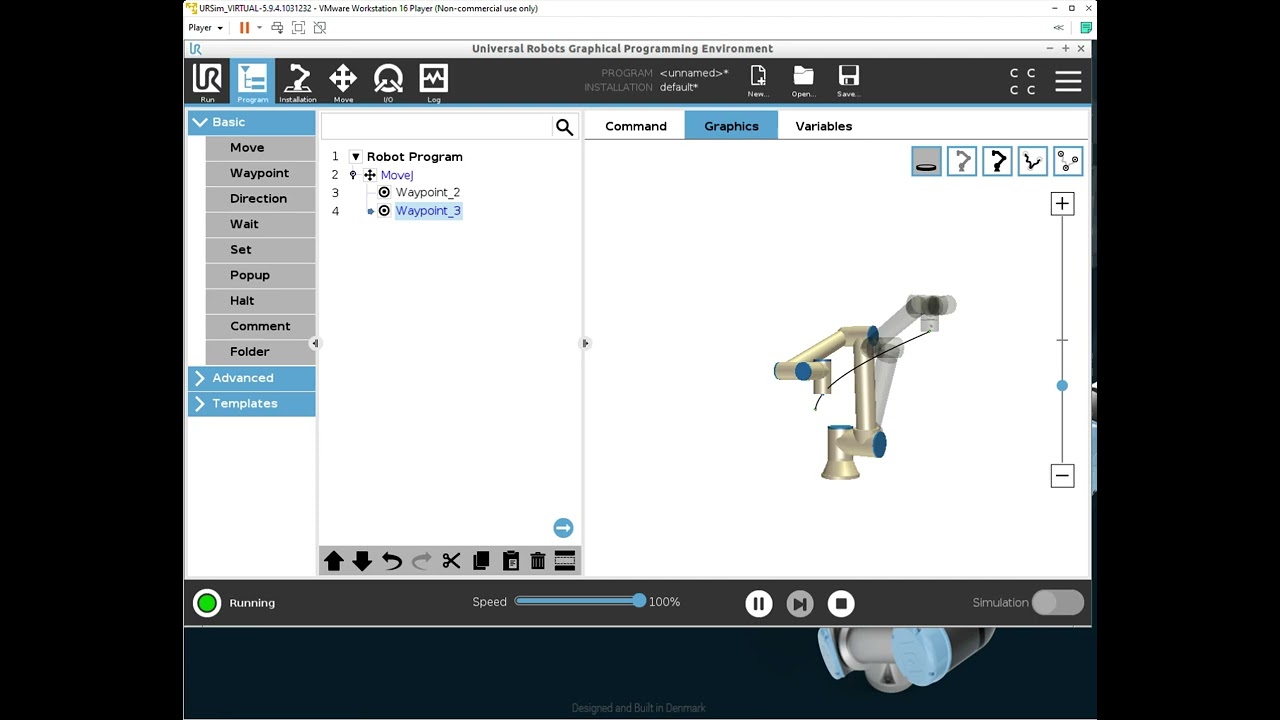Click VMware full screen icon
This screenshot has height=720, width=1280.
pos(298,28)
